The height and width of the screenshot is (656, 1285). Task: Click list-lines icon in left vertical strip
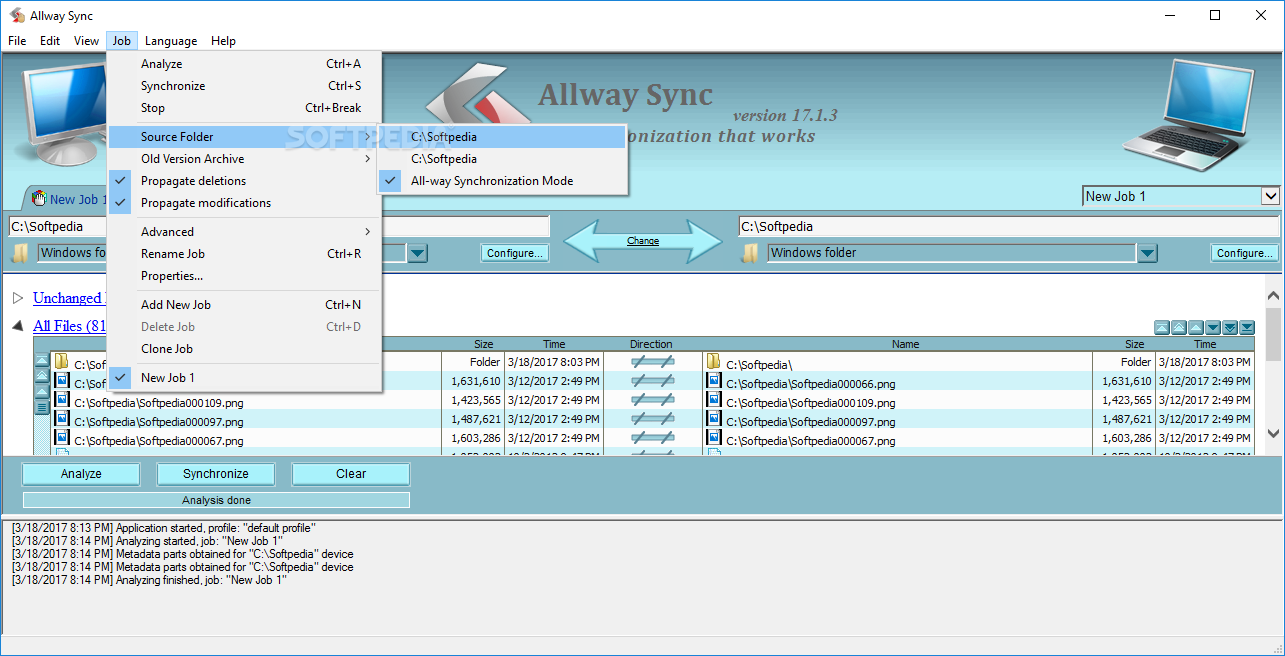point(42,408)
